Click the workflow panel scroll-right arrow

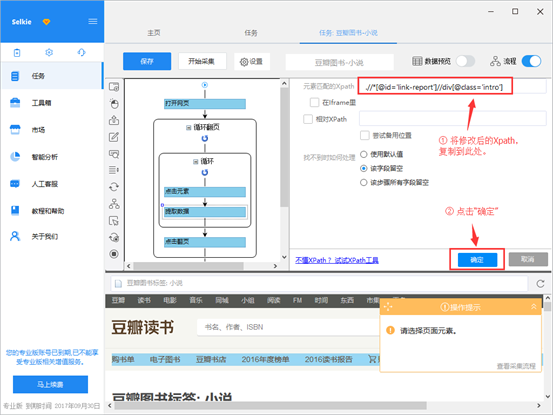point(275,266)
